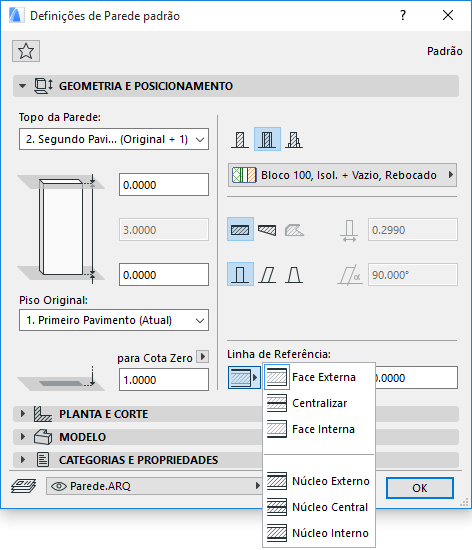Choose the trapezoid wall geometry icon

coord(267,230)
